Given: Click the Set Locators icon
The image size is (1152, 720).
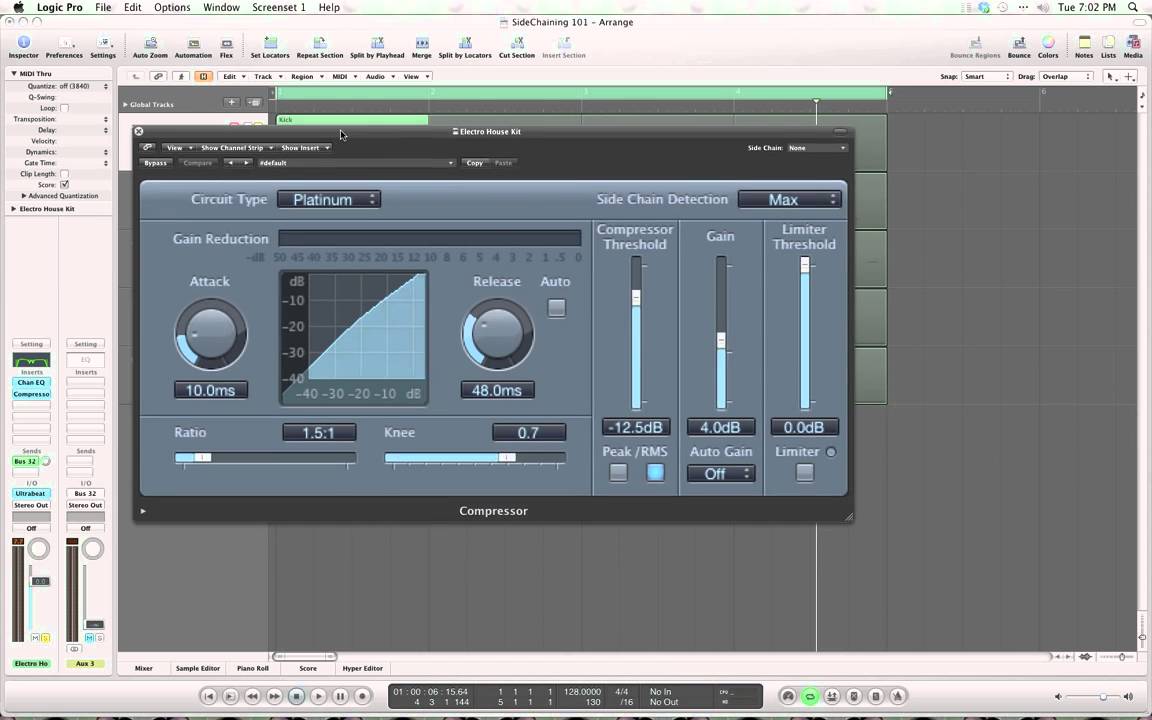Looking at the screenshot, I should click(x=270, y=47).
